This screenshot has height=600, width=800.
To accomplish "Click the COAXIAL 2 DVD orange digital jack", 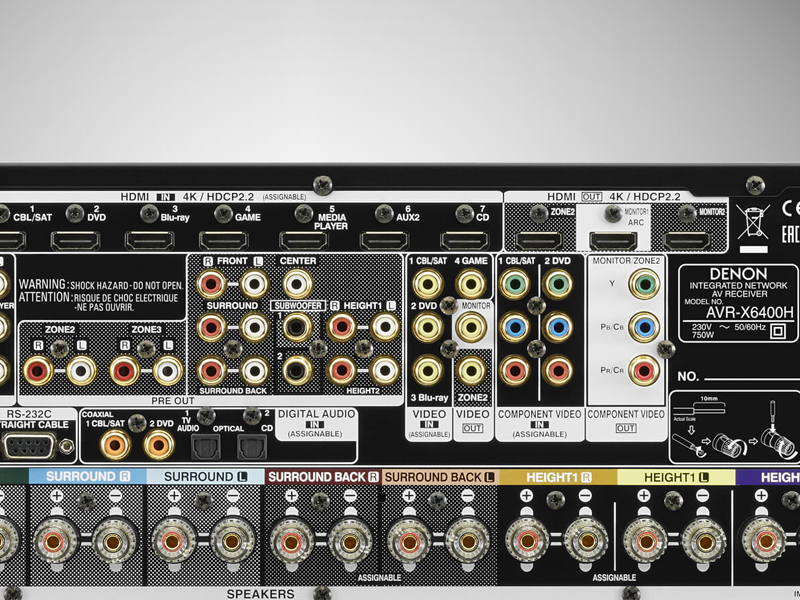I will pos(159,445).
